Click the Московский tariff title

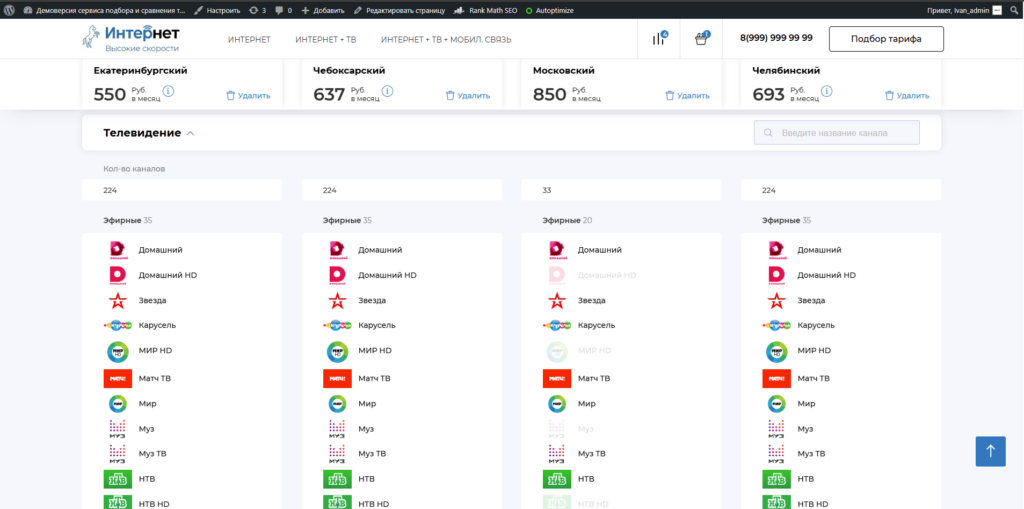click(x=564, y=71)
